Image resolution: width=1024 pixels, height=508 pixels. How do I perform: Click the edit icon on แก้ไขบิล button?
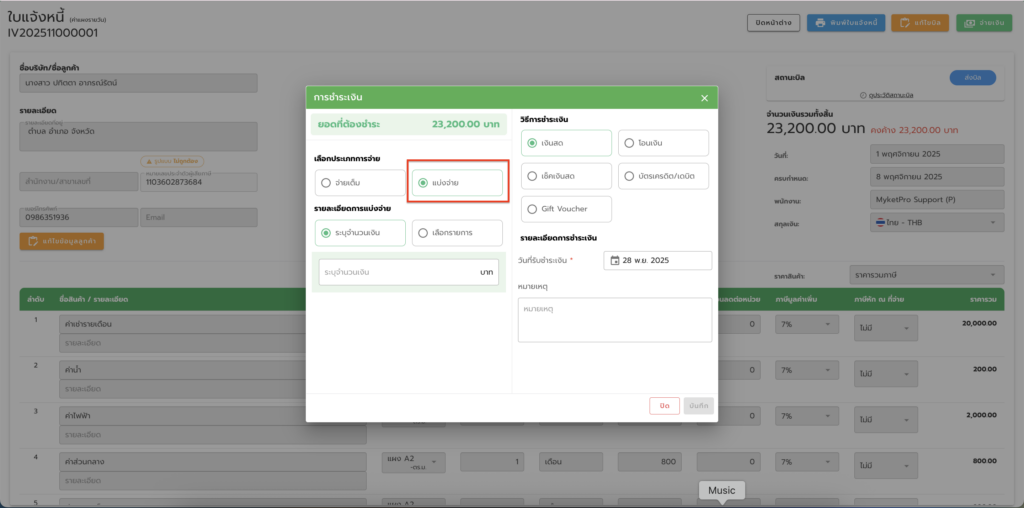coord(904,23)
